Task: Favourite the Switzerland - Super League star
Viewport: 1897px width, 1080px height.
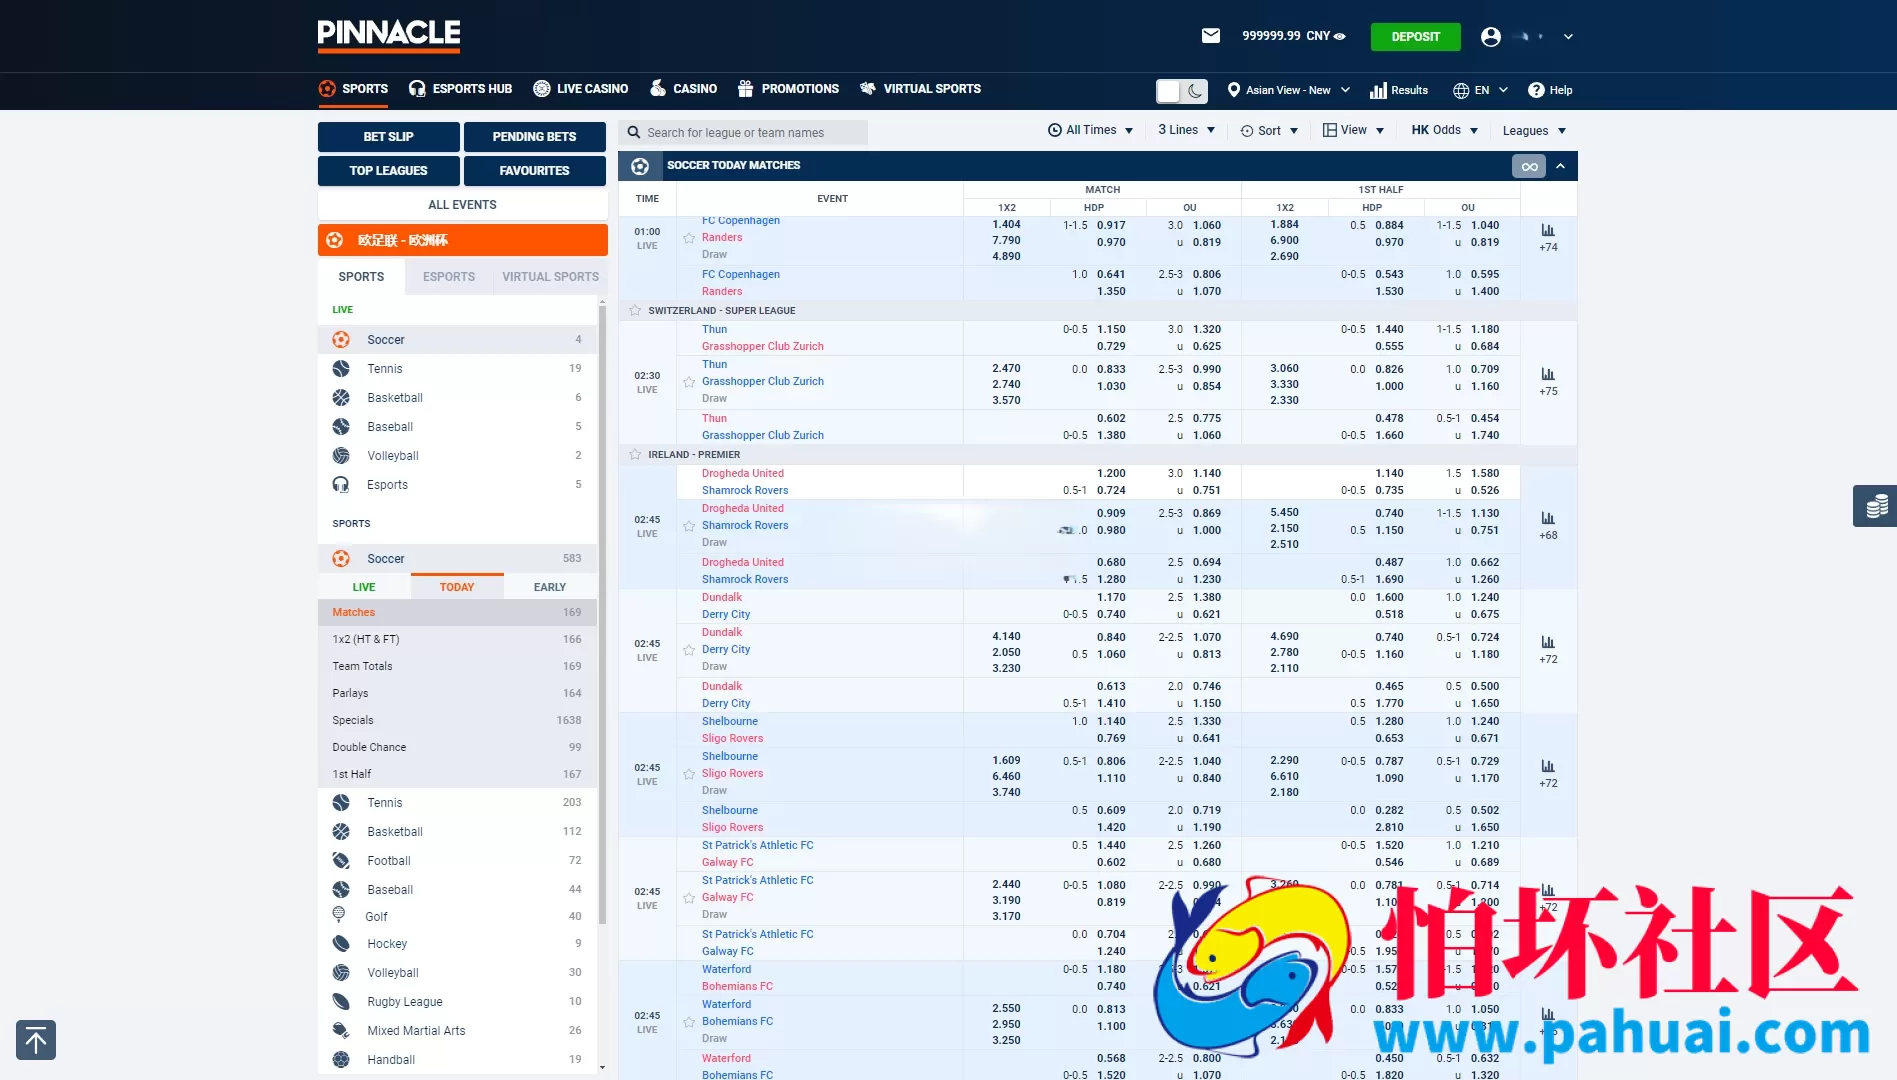Action: click(x=635, y=311)
